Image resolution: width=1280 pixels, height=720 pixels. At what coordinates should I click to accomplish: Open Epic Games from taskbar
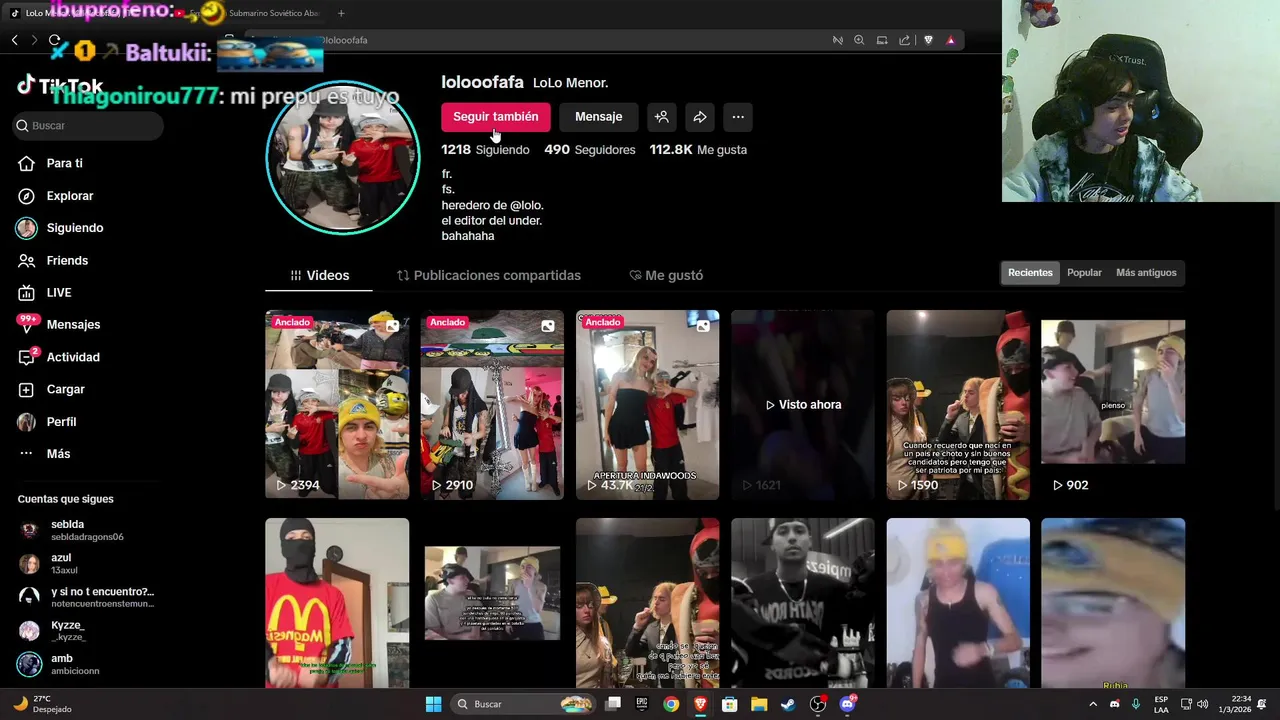coord(642,704)
